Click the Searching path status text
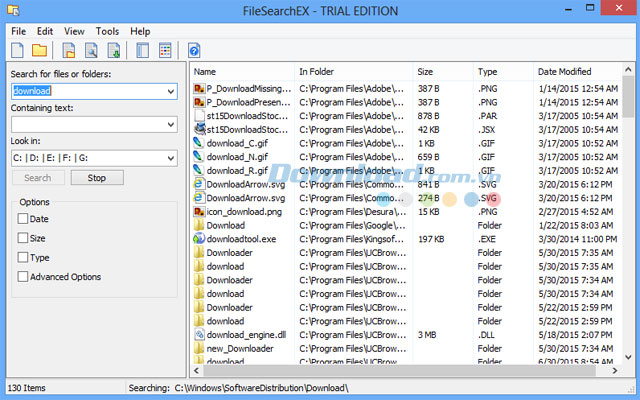 [x=238, y=388]
